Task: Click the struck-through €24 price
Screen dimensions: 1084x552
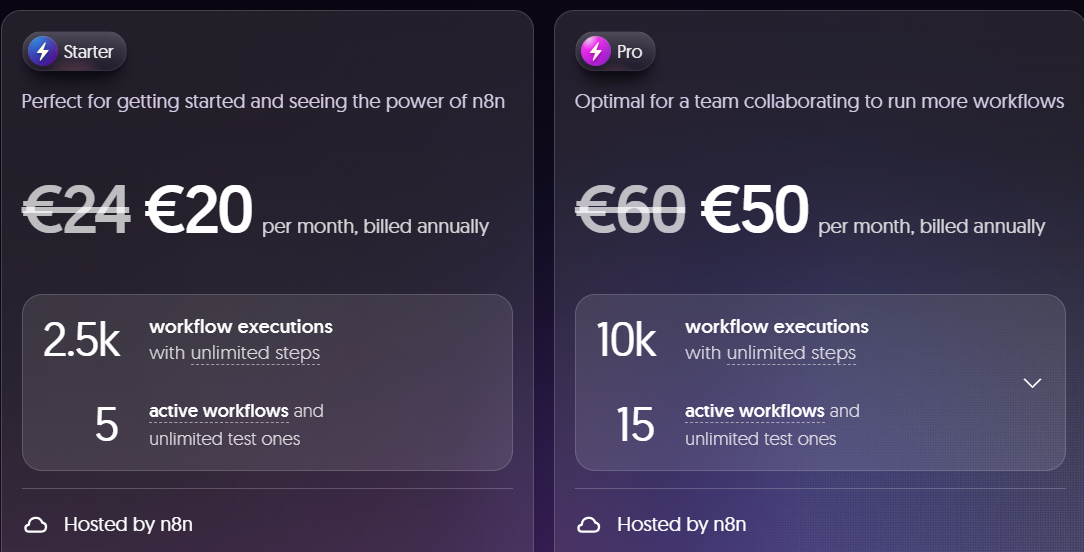Action: tap(76, 210)
